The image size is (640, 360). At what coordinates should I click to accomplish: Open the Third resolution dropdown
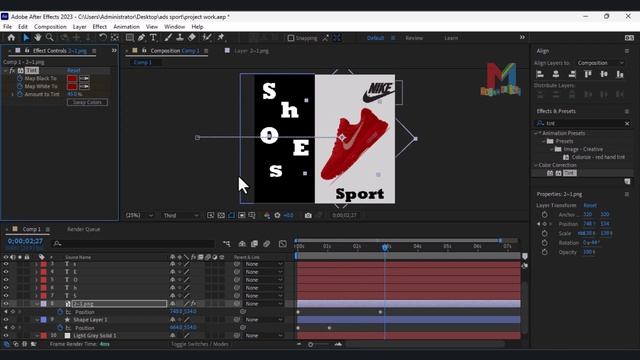click(181, 215)
